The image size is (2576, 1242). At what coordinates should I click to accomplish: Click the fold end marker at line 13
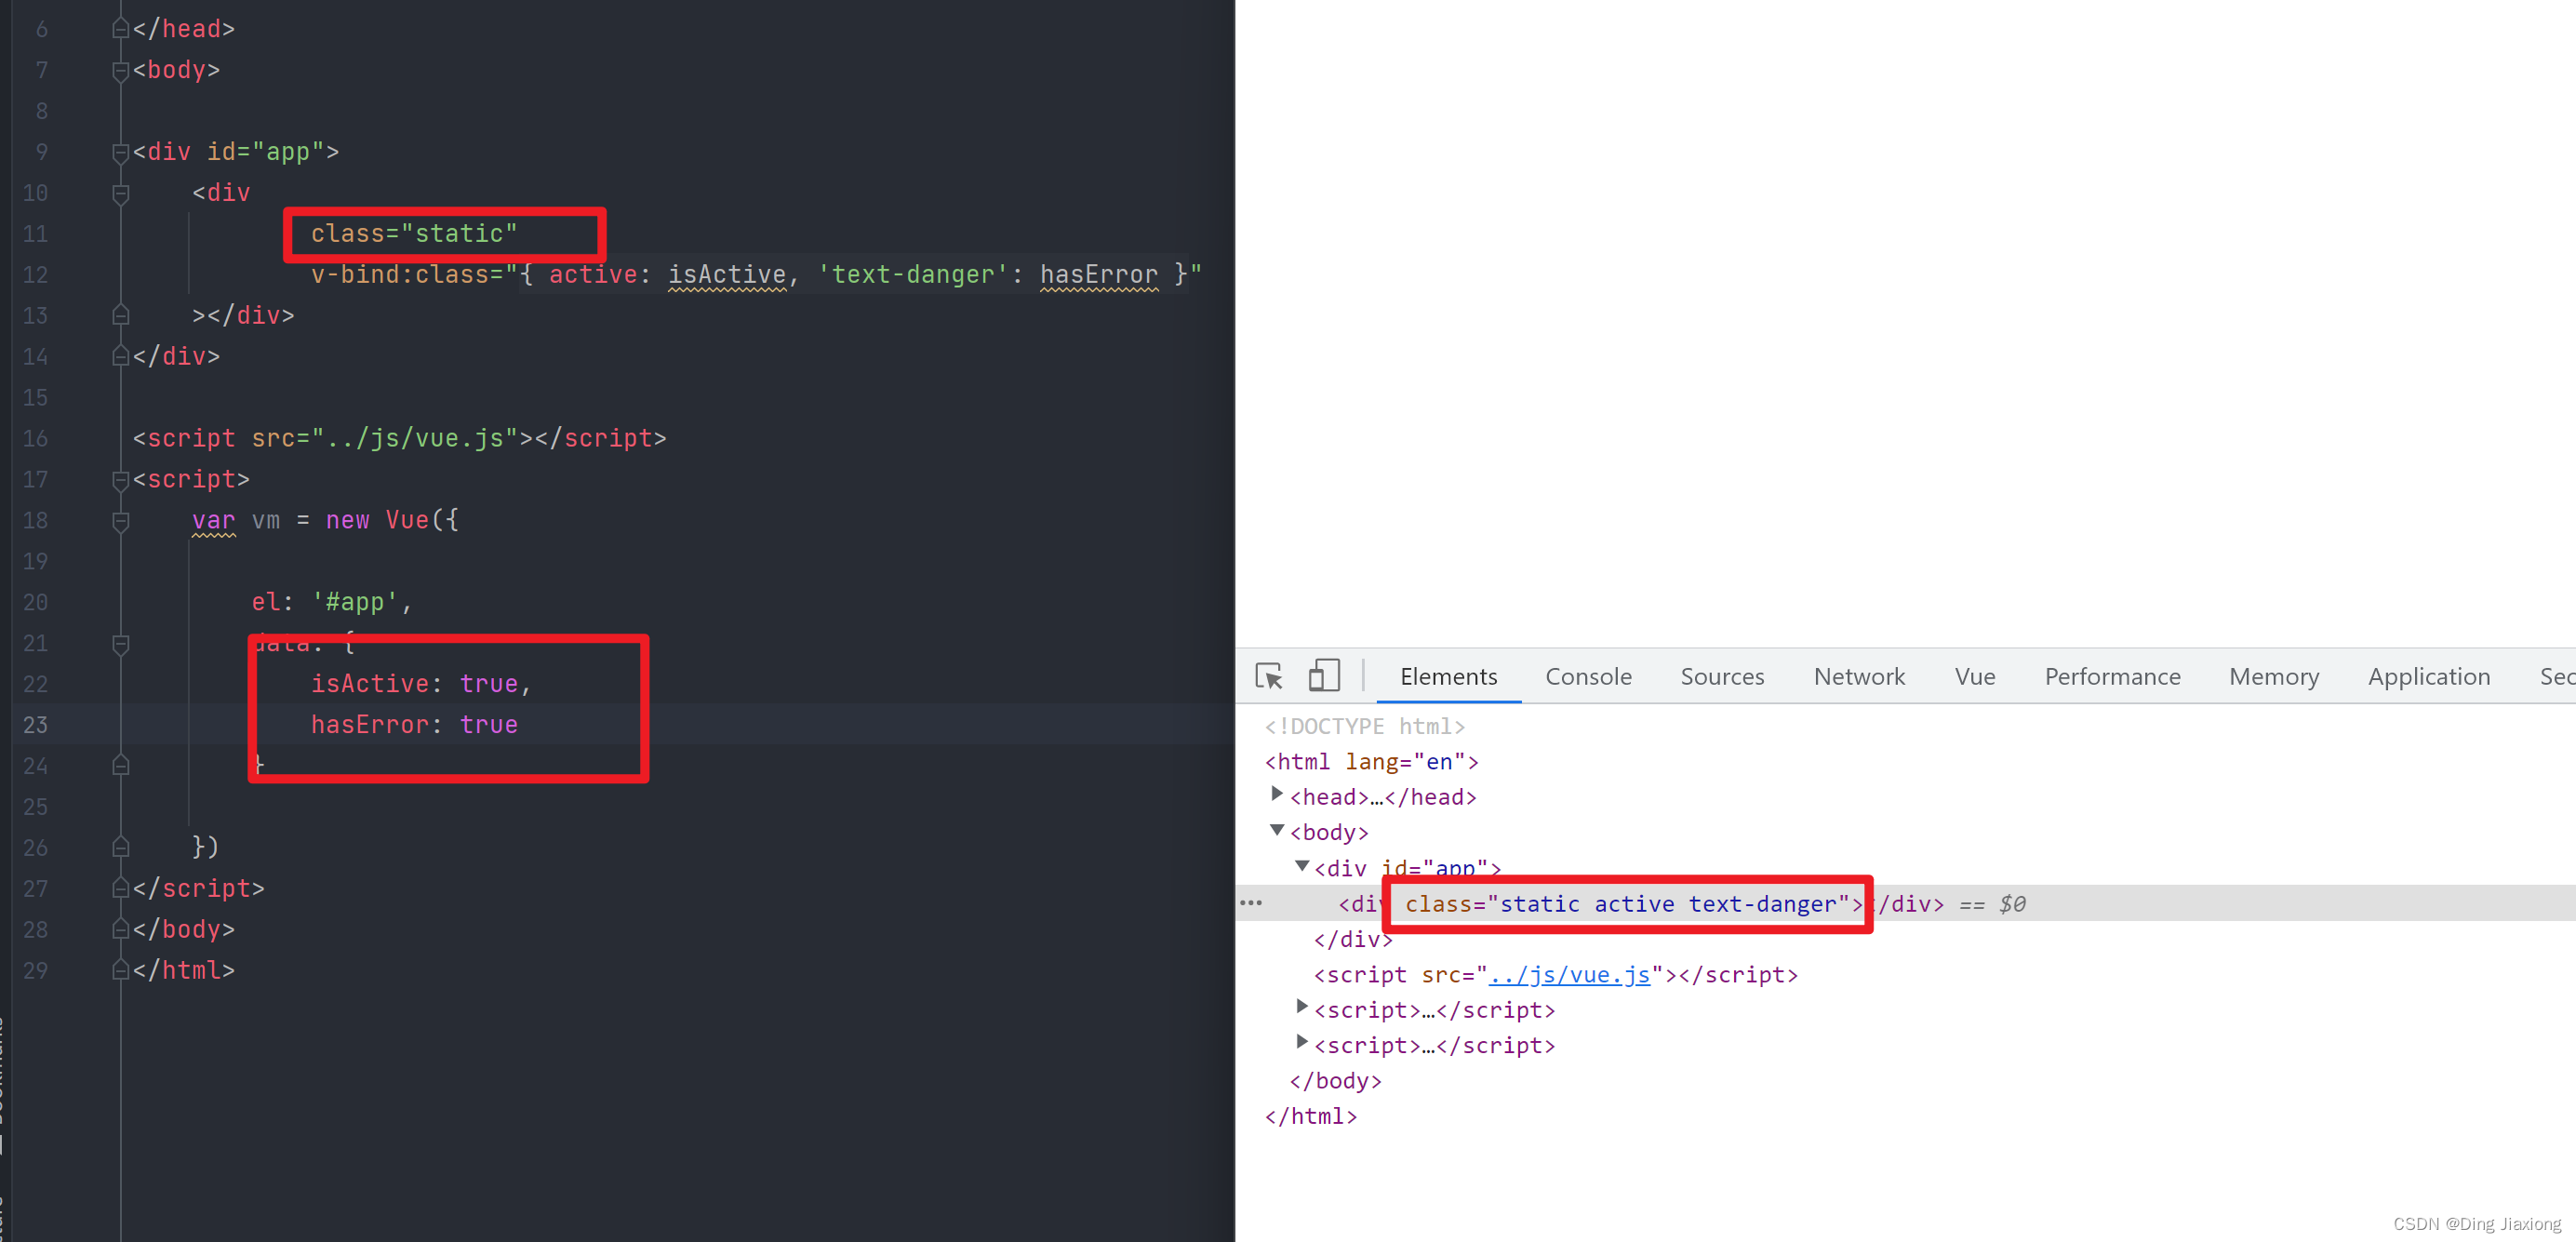click(120, 315)
